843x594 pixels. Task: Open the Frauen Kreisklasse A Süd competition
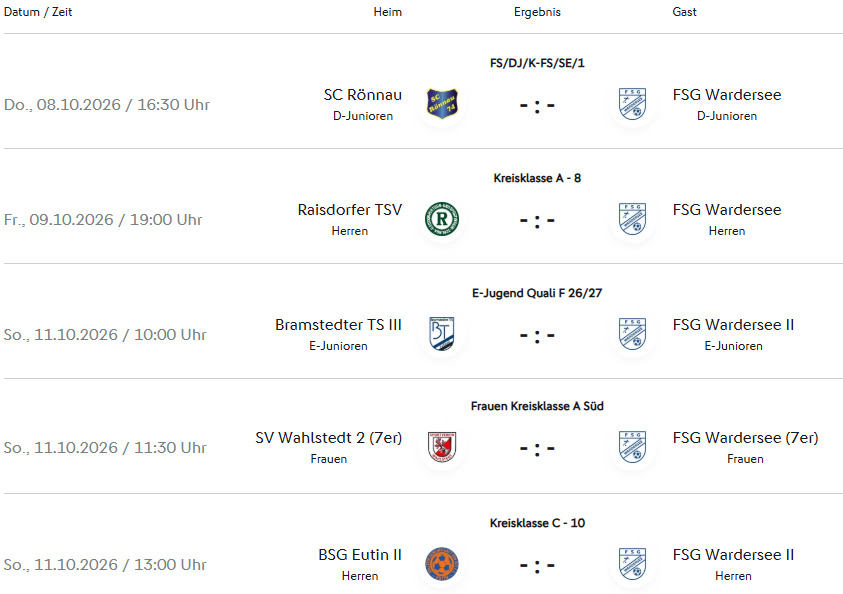click(537, 406)
